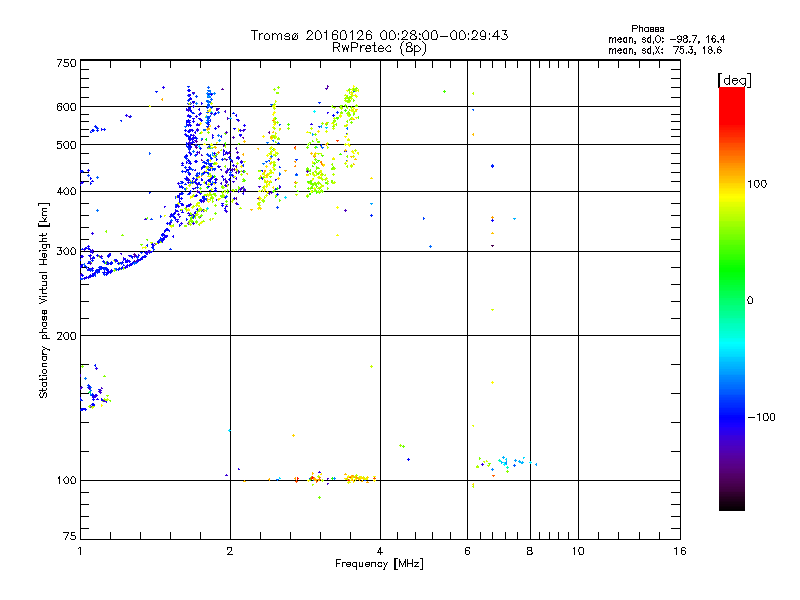Click the y-axis tick label "200"
The image size is (800, 600).
[x=66, y=336]
